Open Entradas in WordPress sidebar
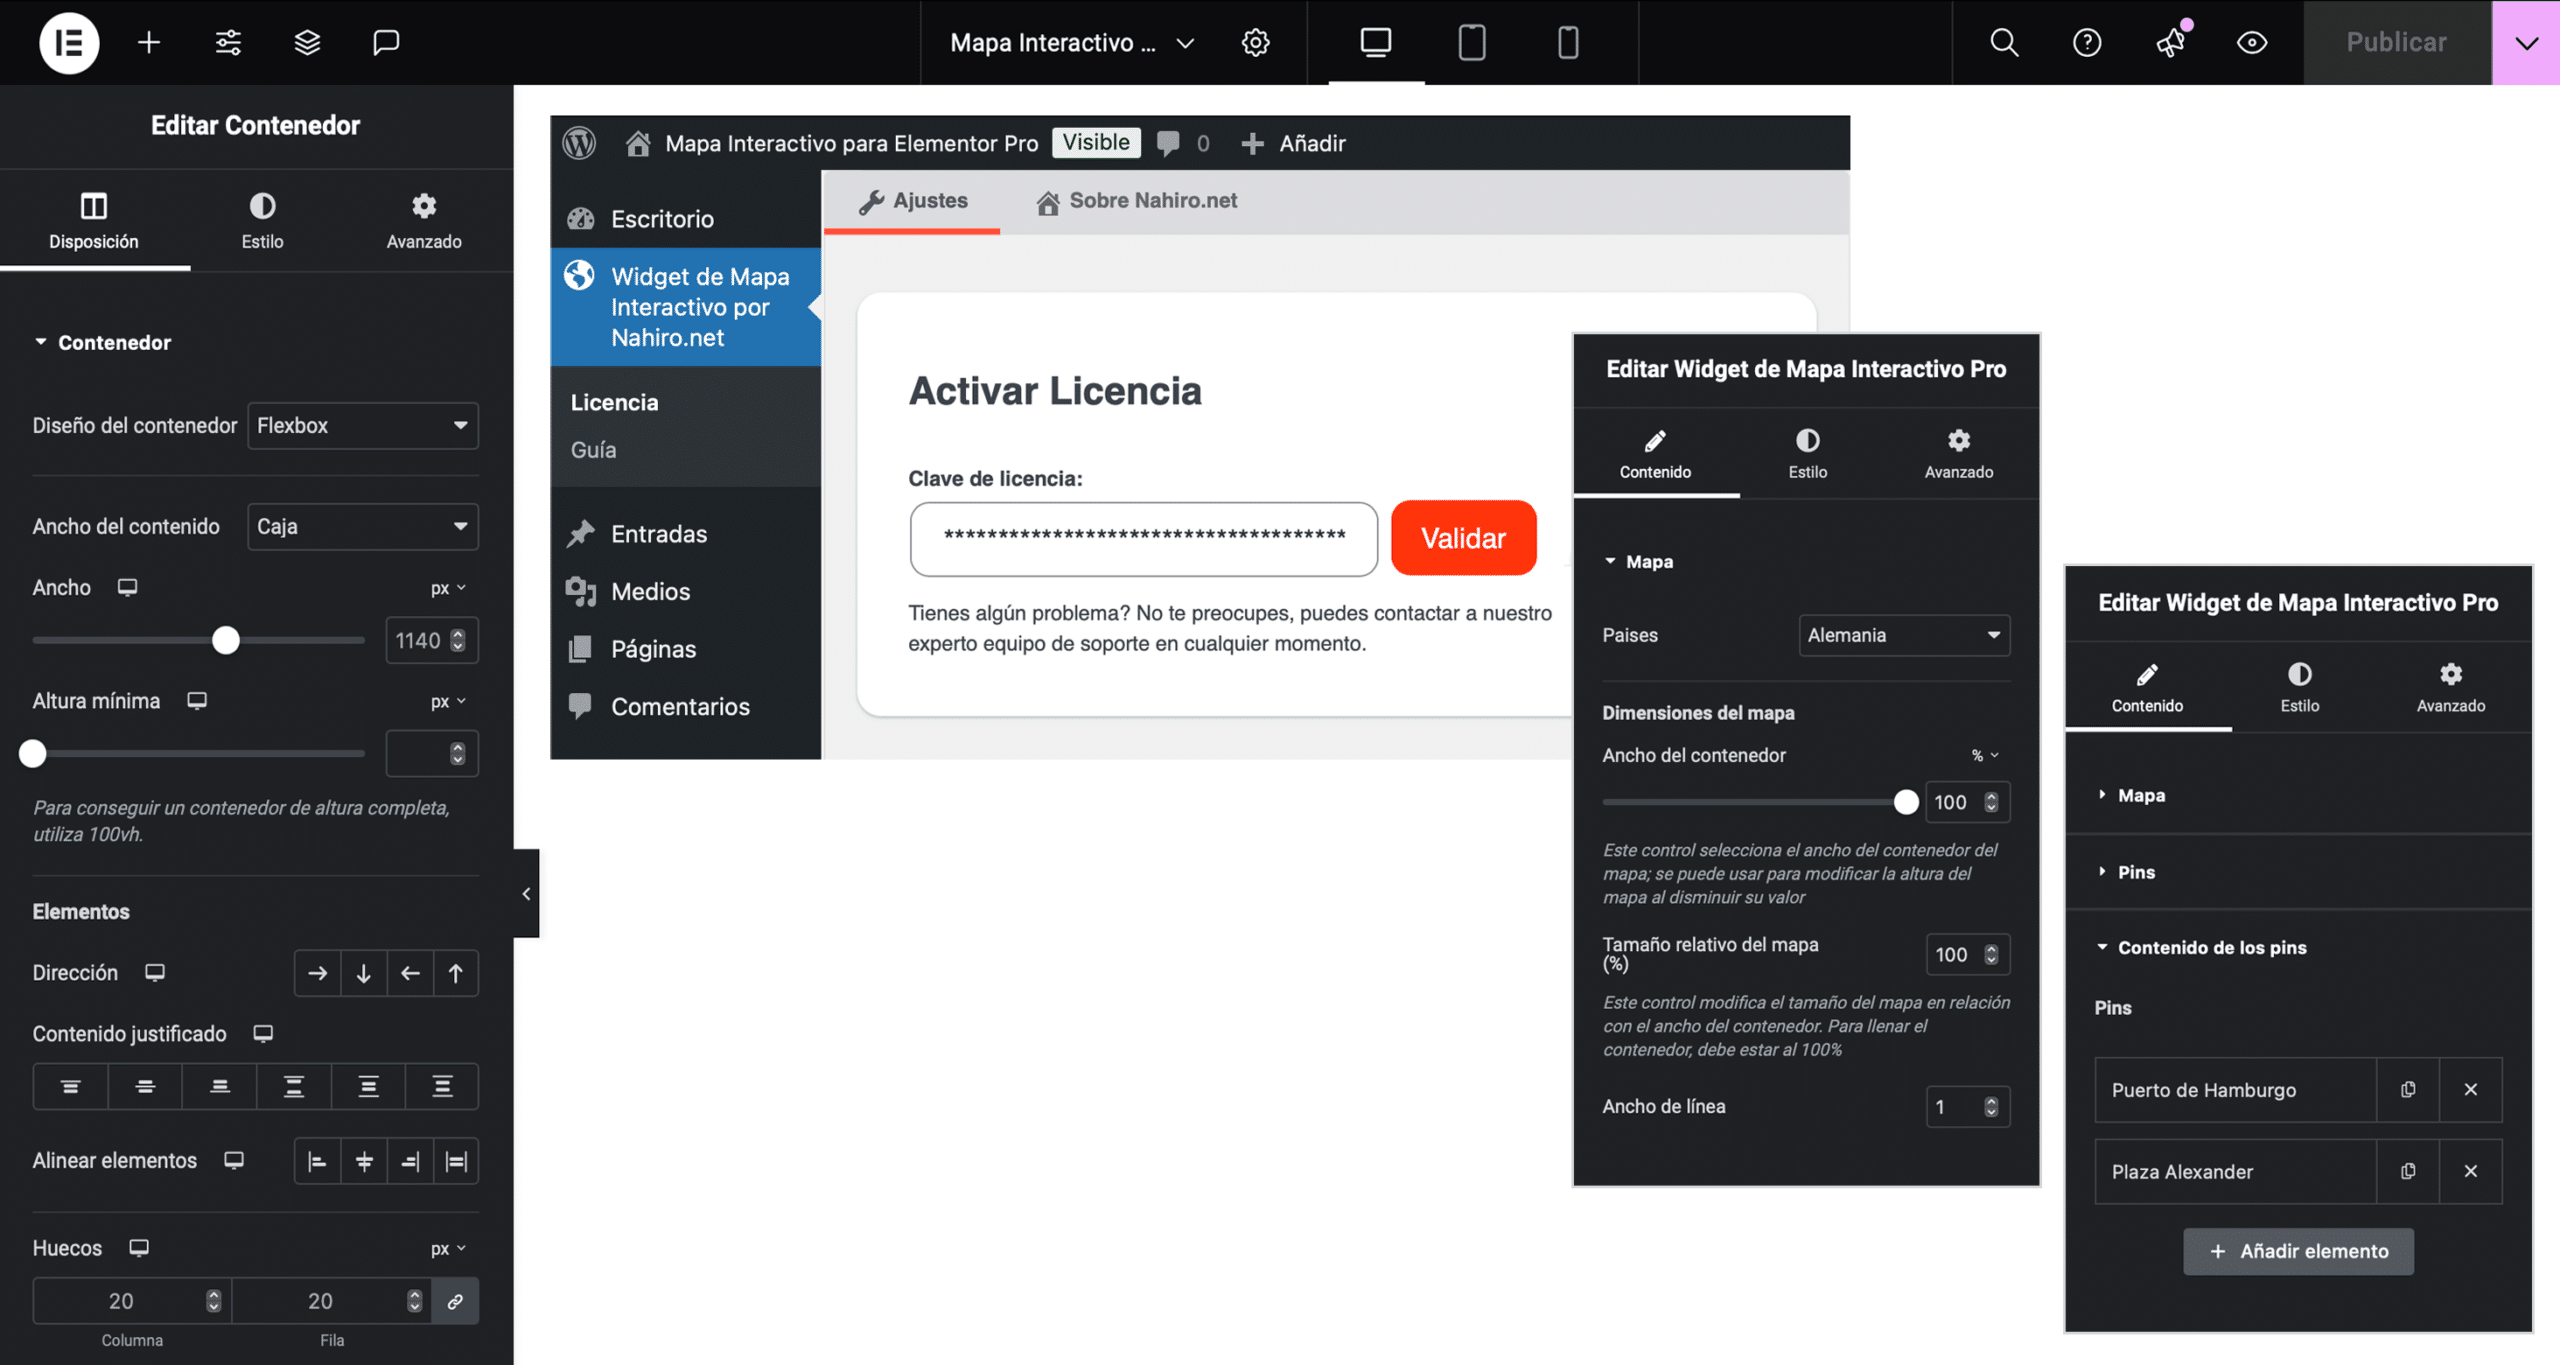The image size is (2560, 1365). coord(659,534)
